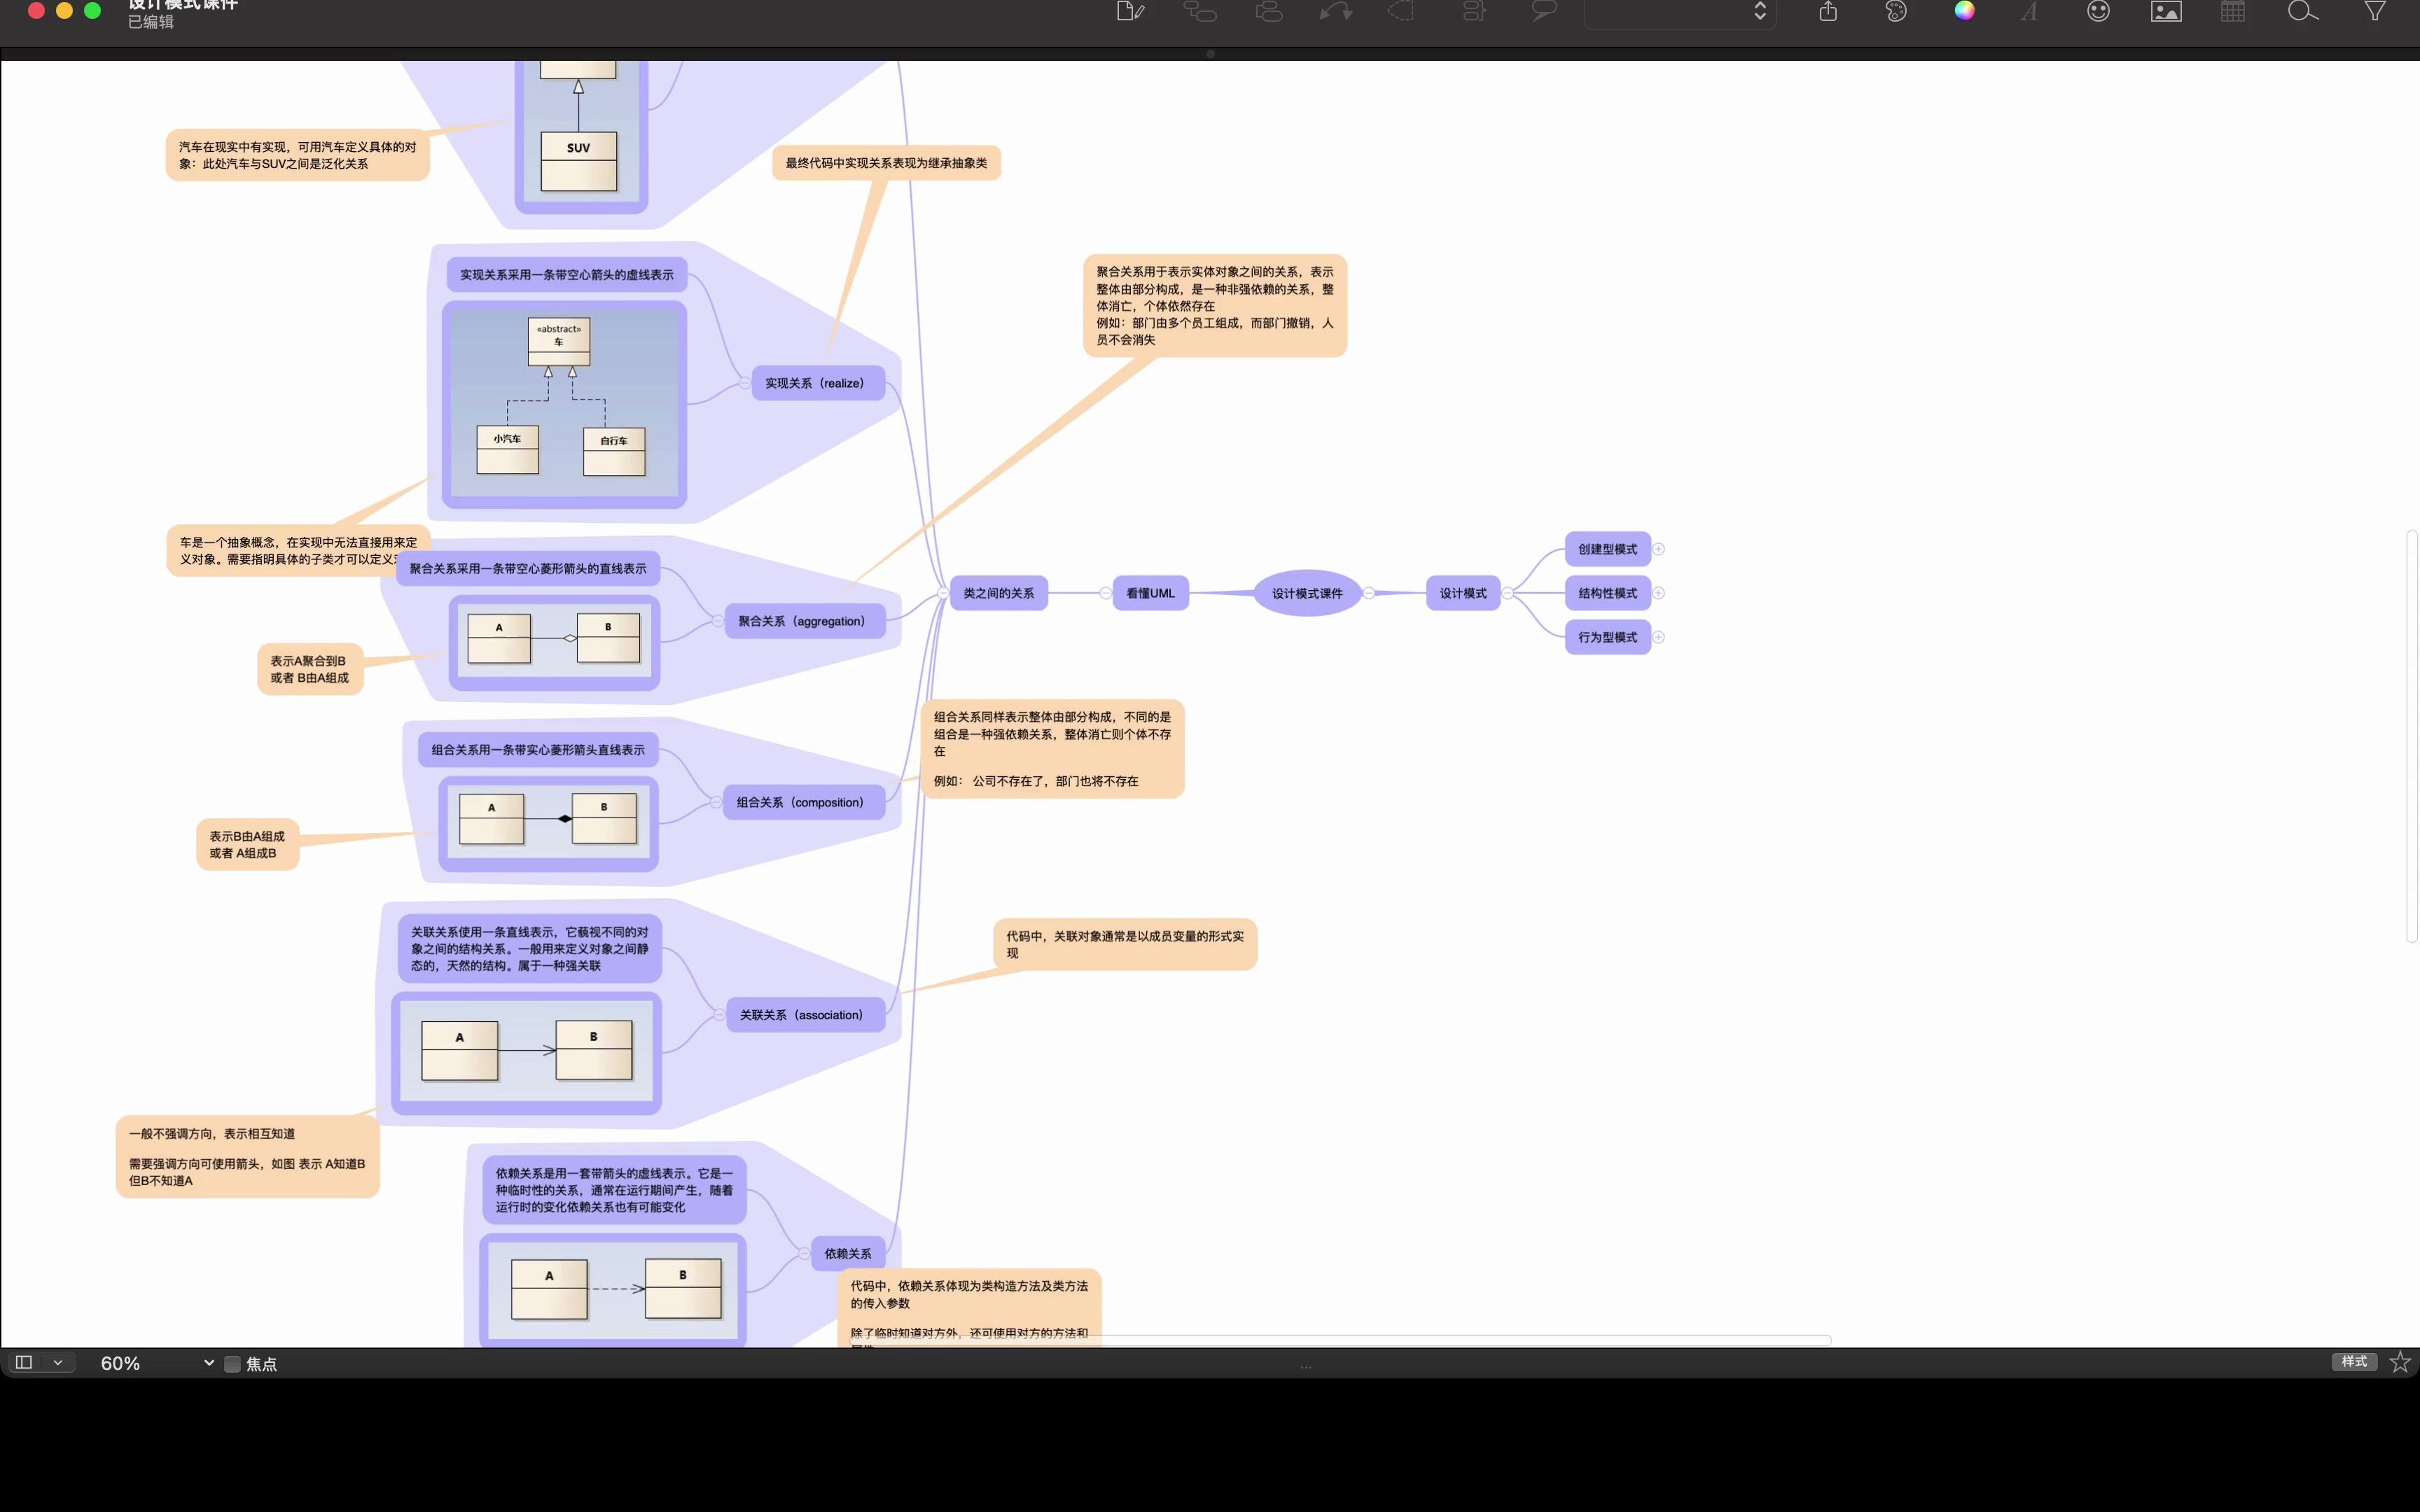Viewport: 2420px width, 1512px height.
Task: Collapse the 聚合关系 (aggregation) branch circle
Action: click(x=718, y=621)
